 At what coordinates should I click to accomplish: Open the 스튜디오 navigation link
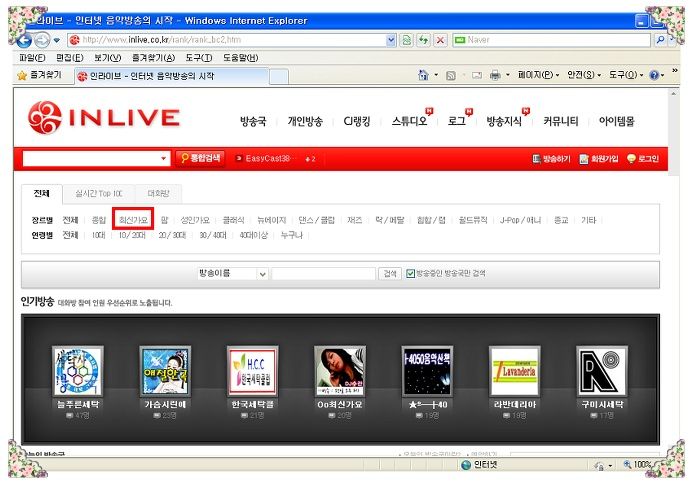click(409, 122)
